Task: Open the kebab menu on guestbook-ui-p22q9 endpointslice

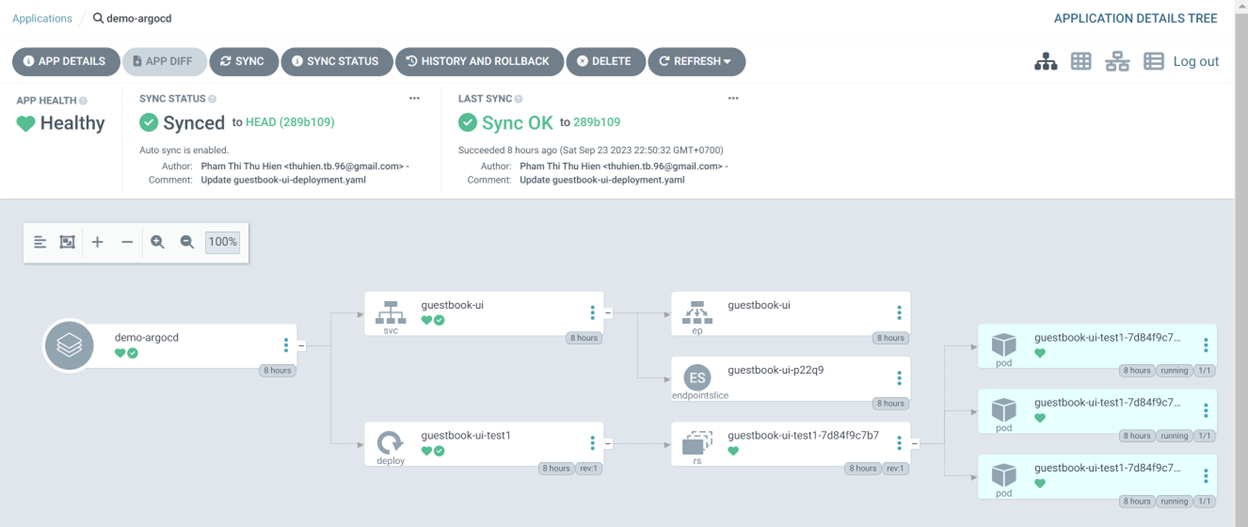Action: [x=899, y=378]
